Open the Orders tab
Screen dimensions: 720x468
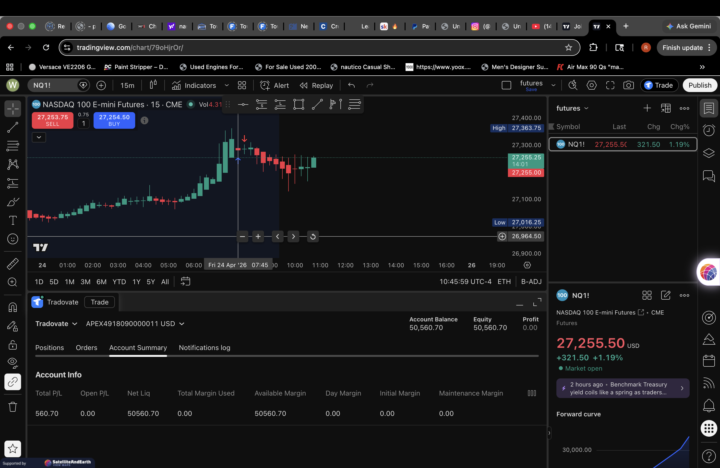(x=86, y=348)
